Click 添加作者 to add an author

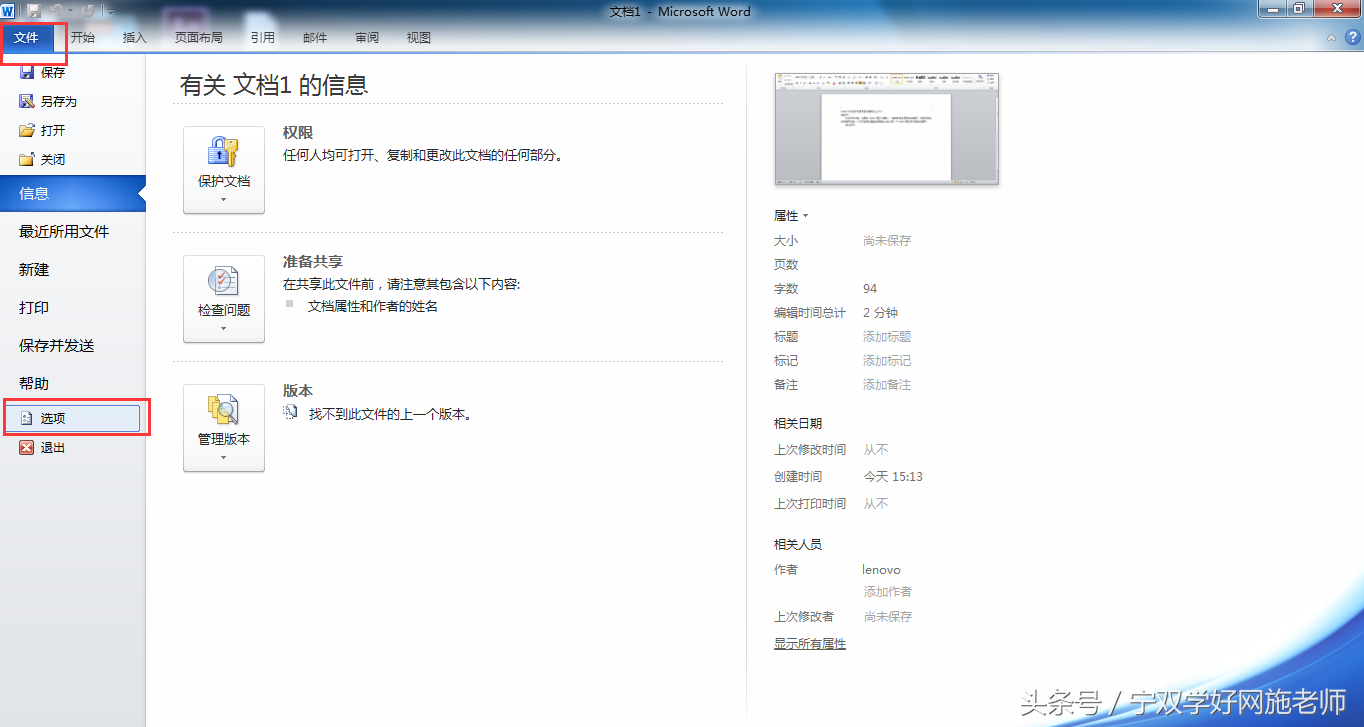pyautogui.click(x=888, y=592)
